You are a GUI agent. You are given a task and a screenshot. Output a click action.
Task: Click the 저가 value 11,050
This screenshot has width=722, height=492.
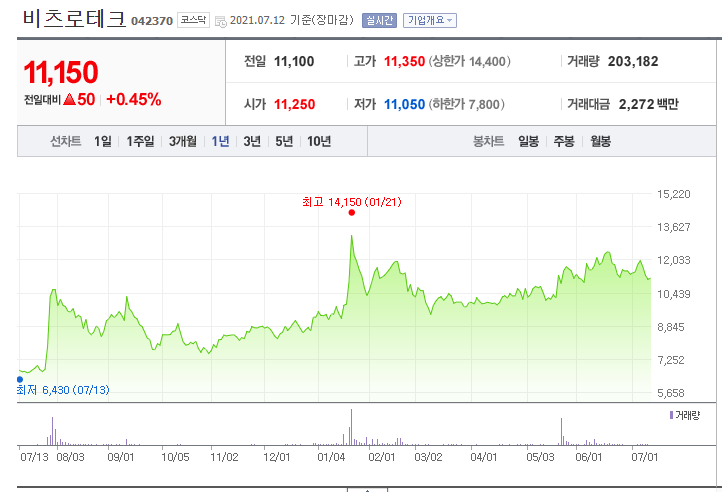point(404,105)
